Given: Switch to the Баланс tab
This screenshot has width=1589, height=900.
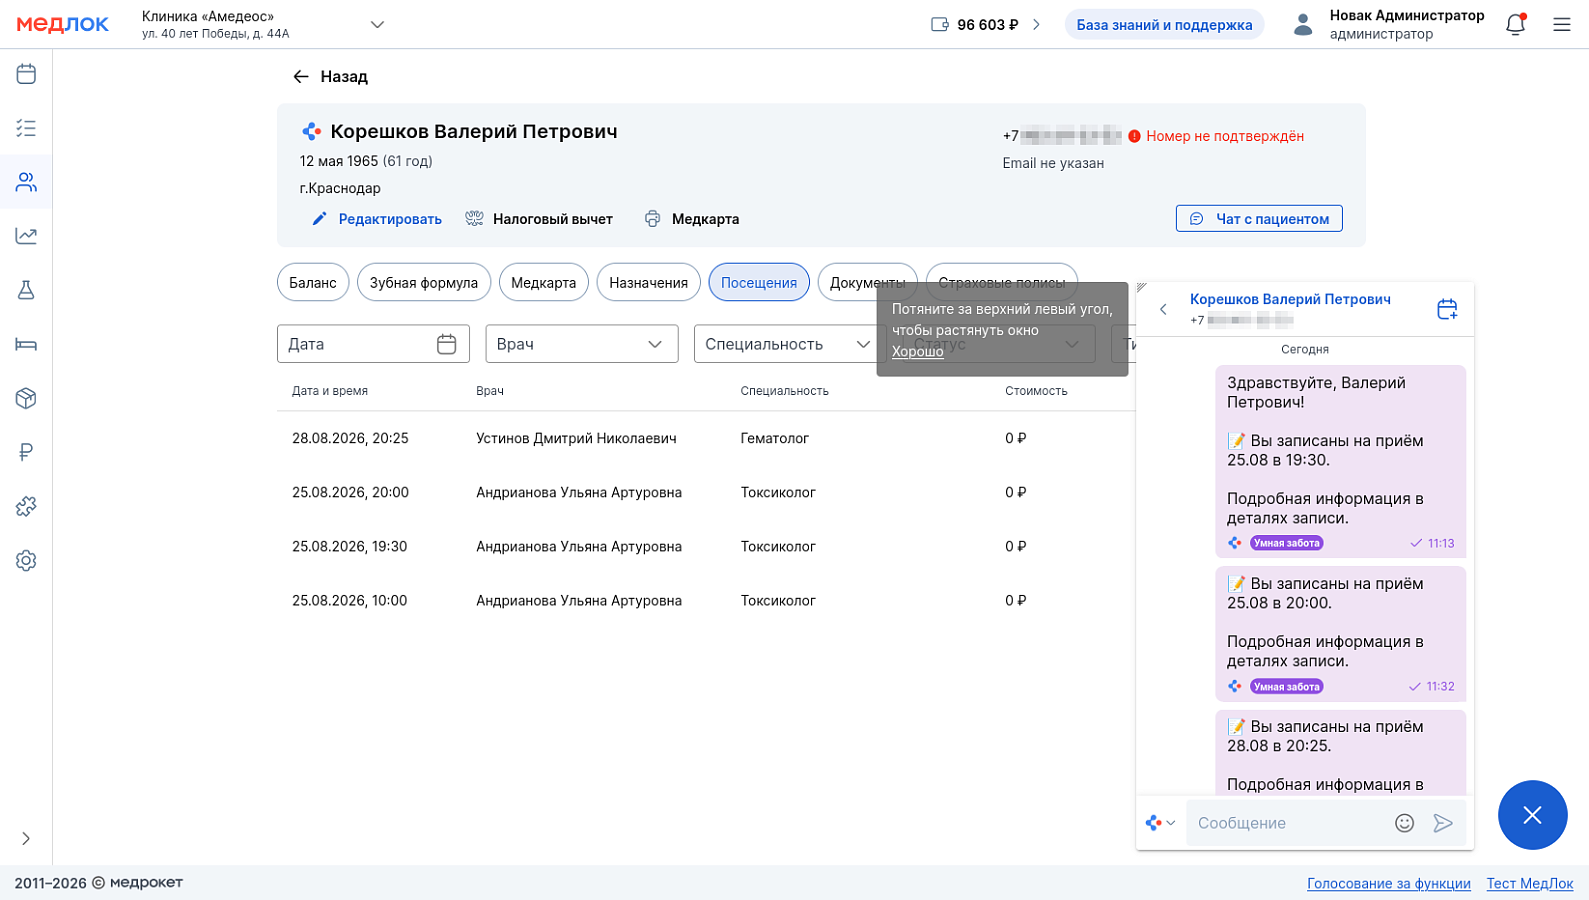Looking at the screenshot, I should [x=313, y=283].
